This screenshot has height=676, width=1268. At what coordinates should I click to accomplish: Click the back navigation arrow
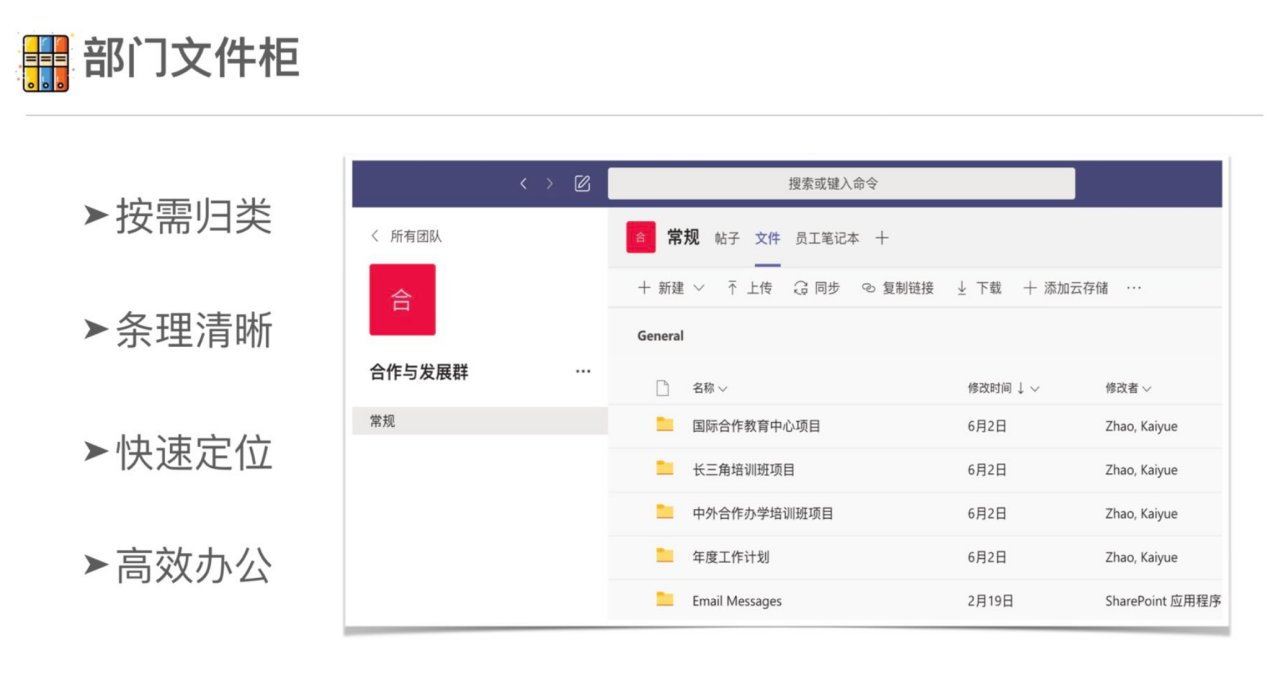pos(523,184)
